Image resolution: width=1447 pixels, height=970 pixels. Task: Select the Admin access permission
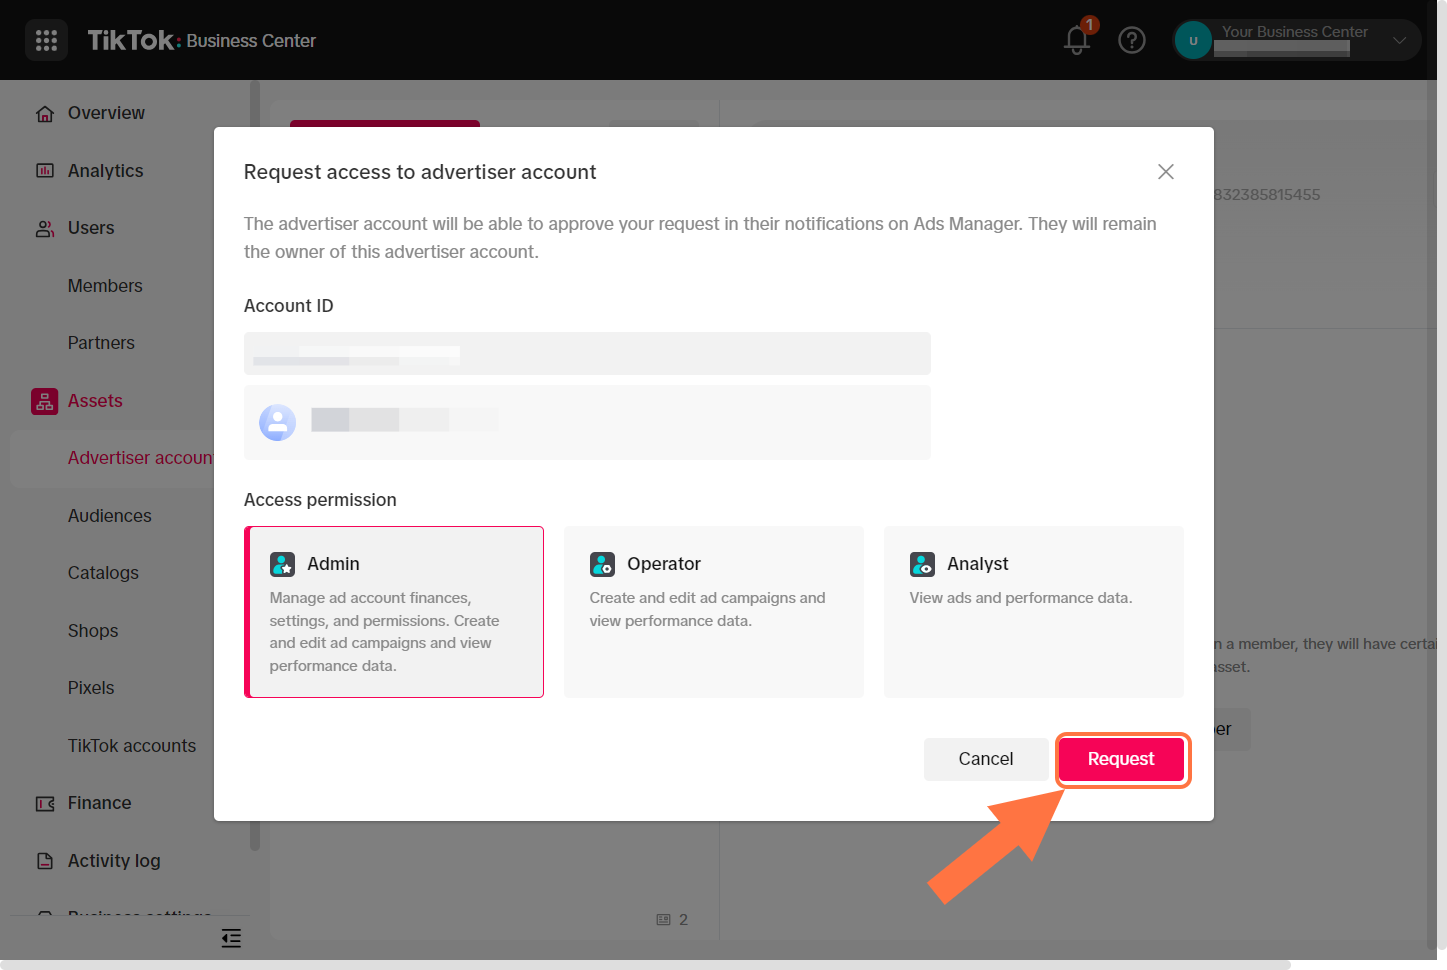pyautogui.click(x=394, y=612)
